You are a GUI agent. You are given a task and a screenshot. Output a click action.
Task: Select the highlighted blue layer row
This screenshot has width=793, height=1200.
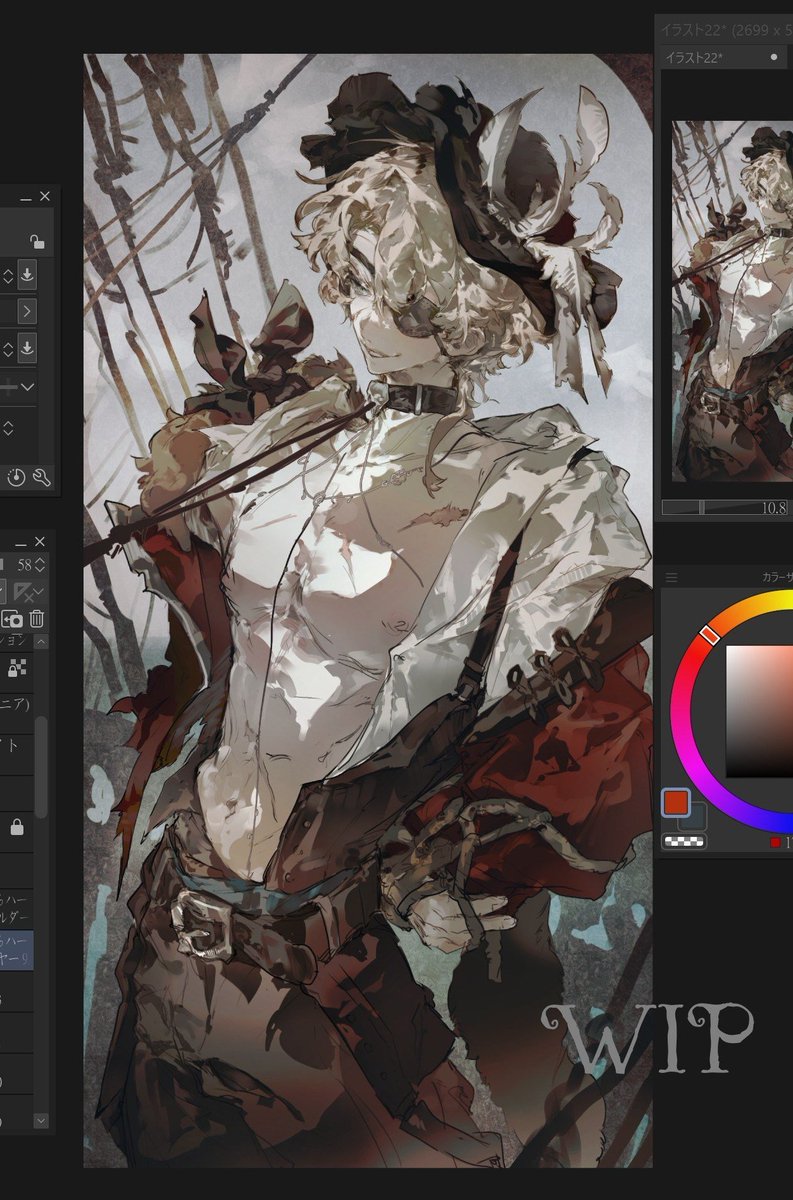point(17,951)
